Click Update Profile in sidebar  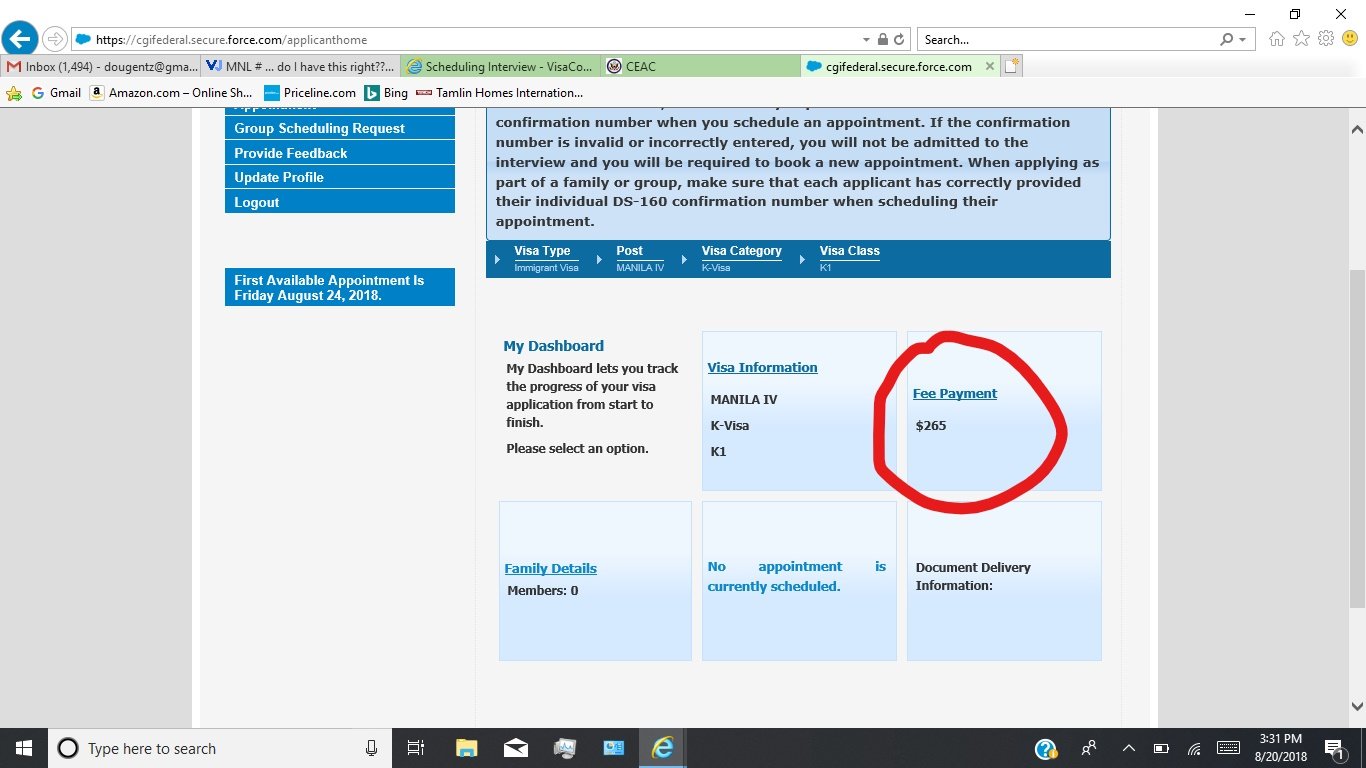pos(339,177)
